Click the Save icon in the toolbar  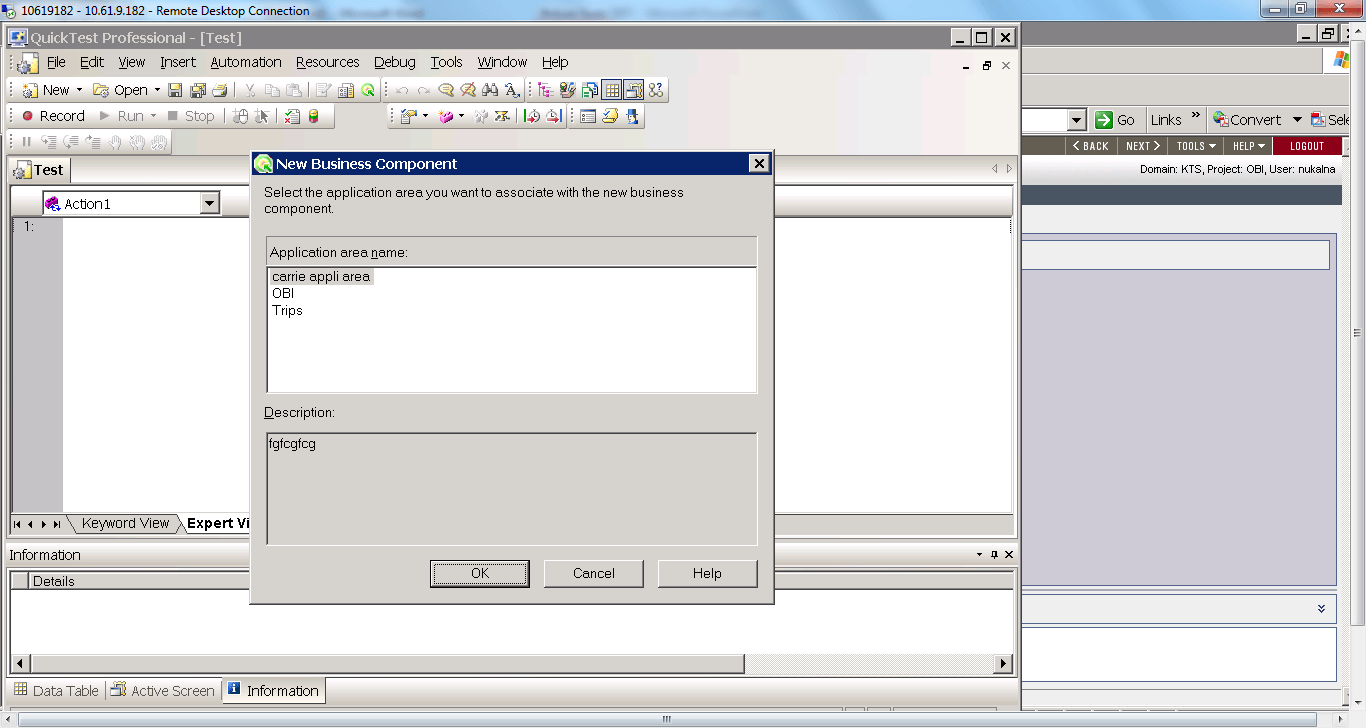pos(175,90)
